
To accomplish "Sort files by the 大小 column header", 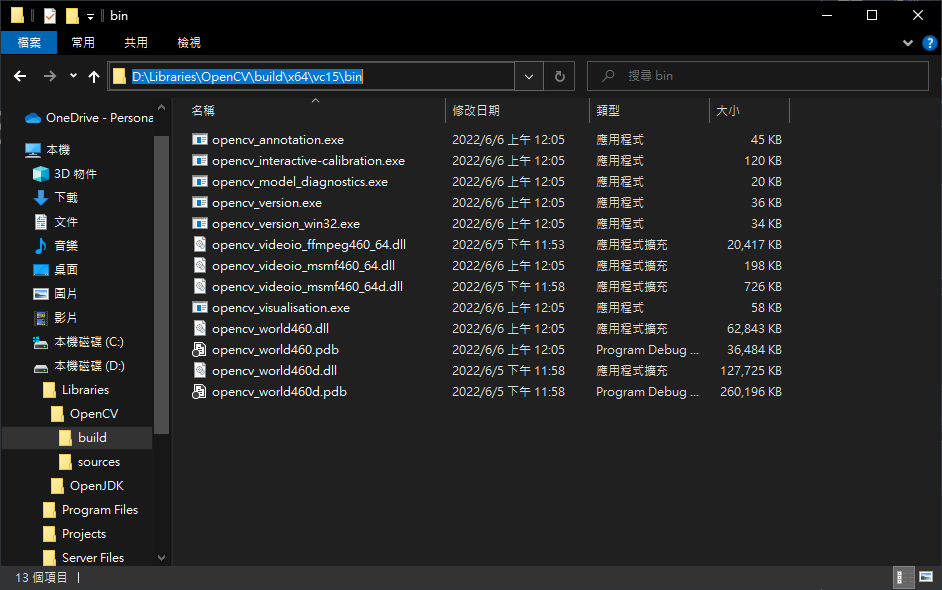I will [749, 111].
